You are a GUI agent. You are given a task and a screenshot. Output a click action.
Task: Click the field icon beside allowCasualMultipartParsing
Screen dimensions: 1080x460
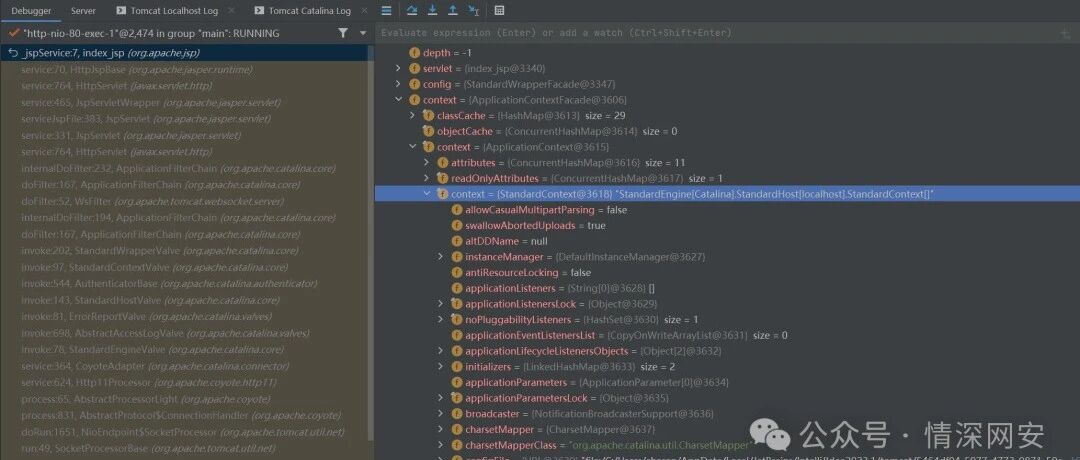point(457,210)
